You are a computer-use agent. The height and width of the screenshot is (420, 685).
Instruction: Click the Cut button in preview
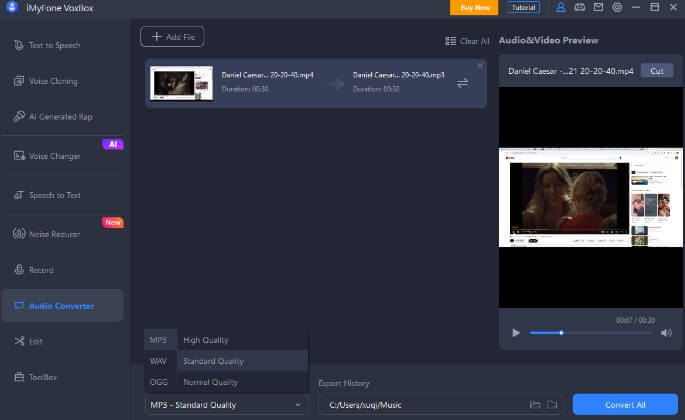click(657, 71)
